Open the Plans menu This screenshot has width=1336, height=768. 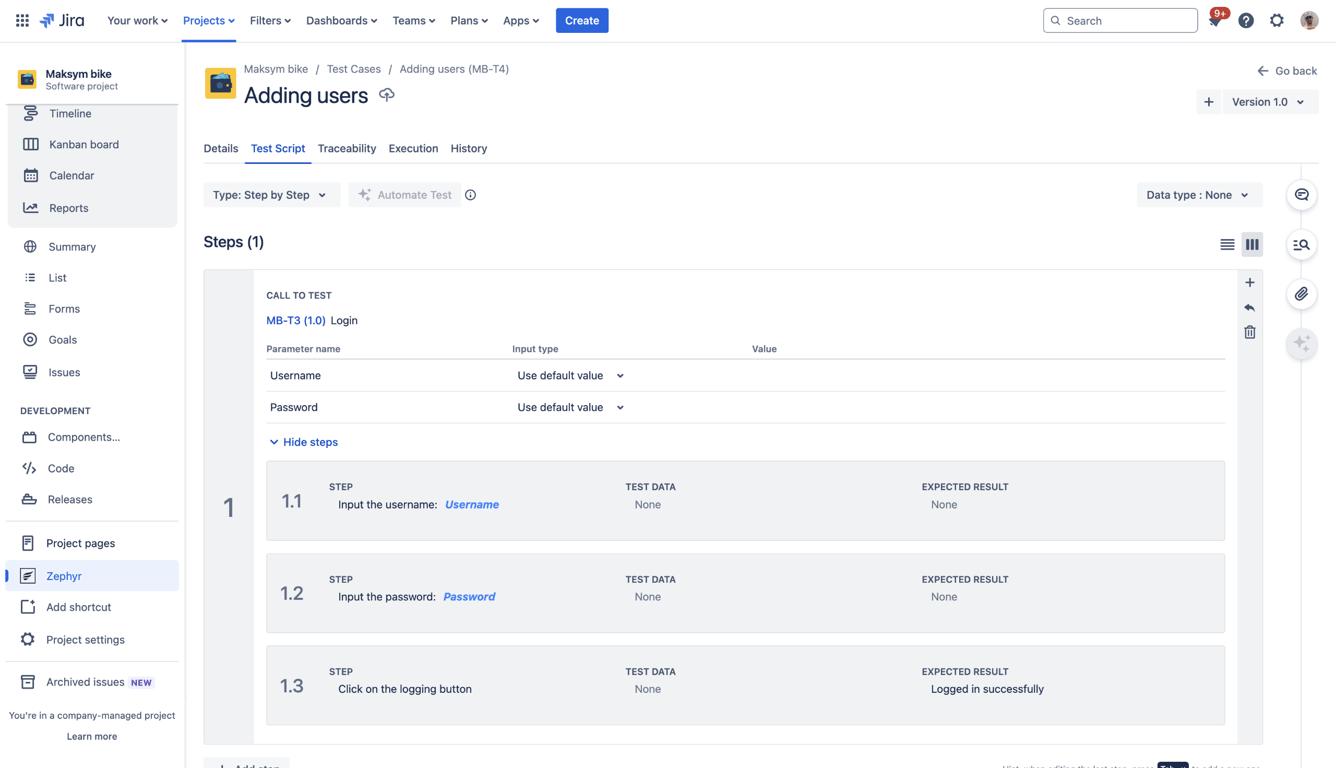[x=469, y=20]
